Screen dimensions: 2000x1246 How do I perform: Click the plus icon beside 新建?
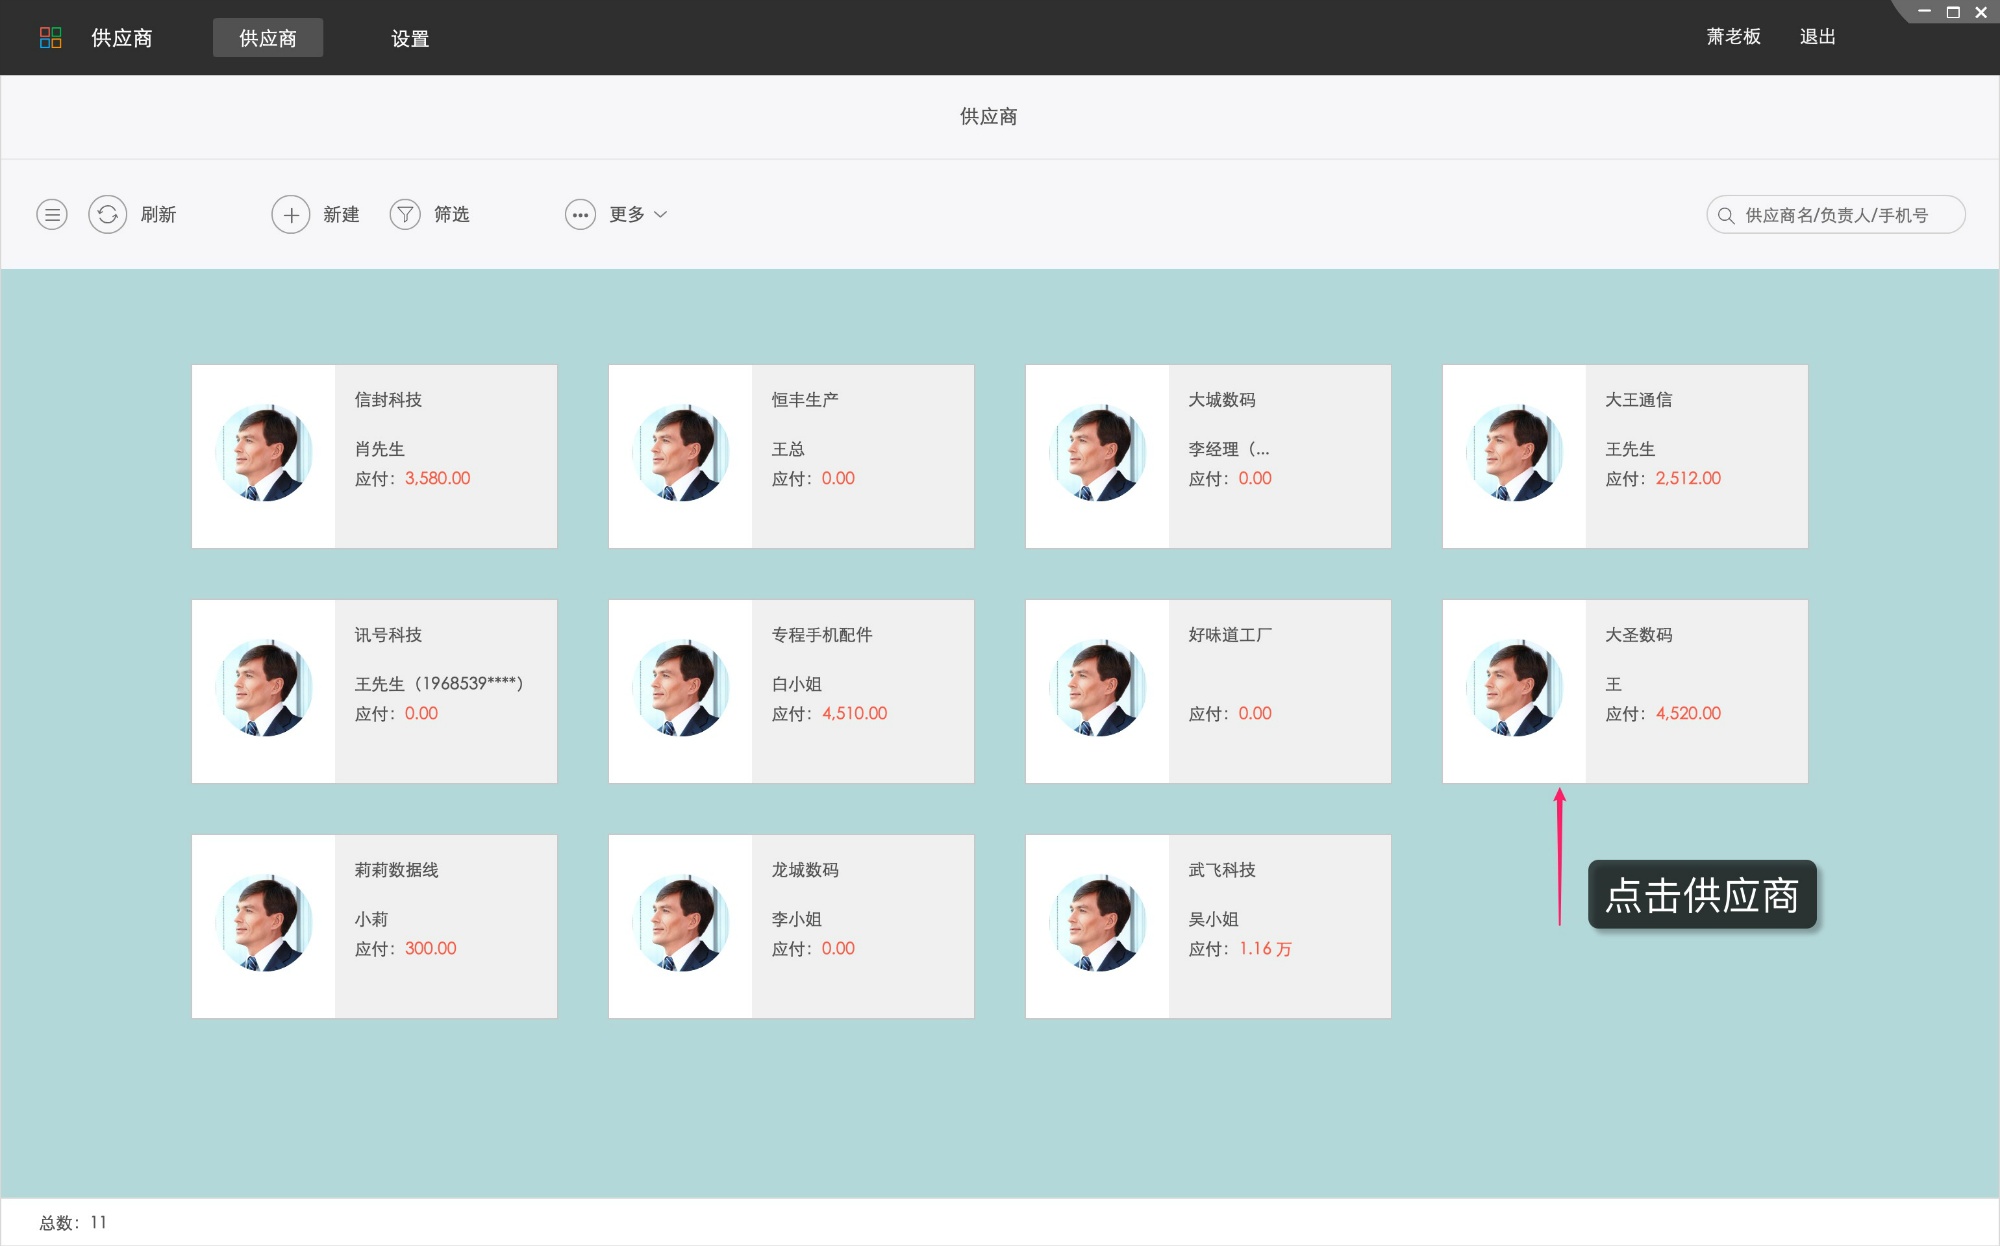[x=291, y=214]
